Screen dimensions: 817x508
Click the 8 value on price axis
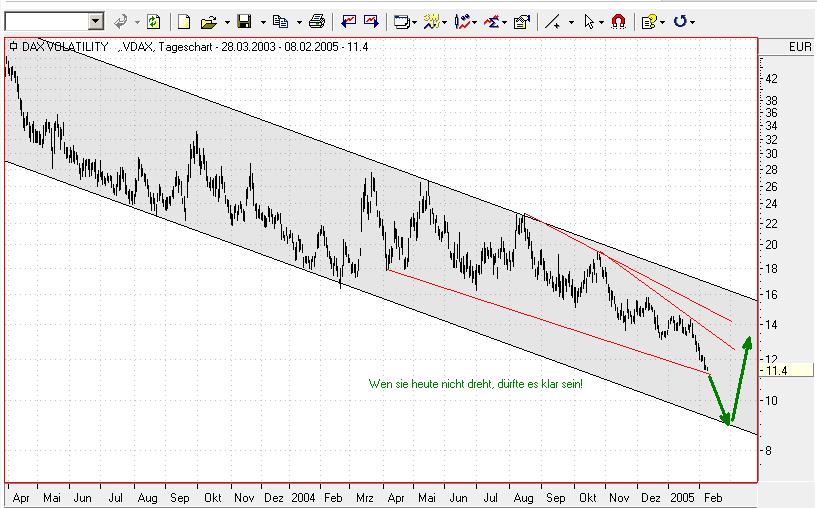pos(768,450)
